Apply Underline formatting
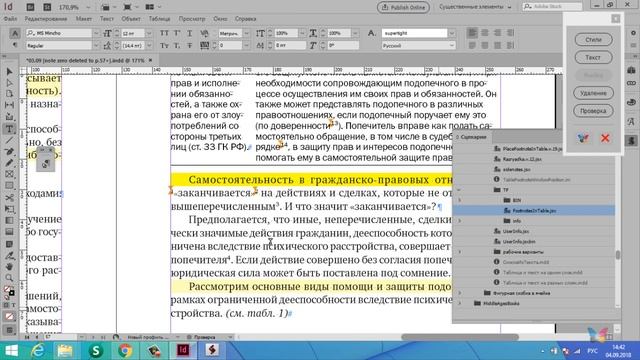The image size is (640, 360). click(x=189, y=33)
